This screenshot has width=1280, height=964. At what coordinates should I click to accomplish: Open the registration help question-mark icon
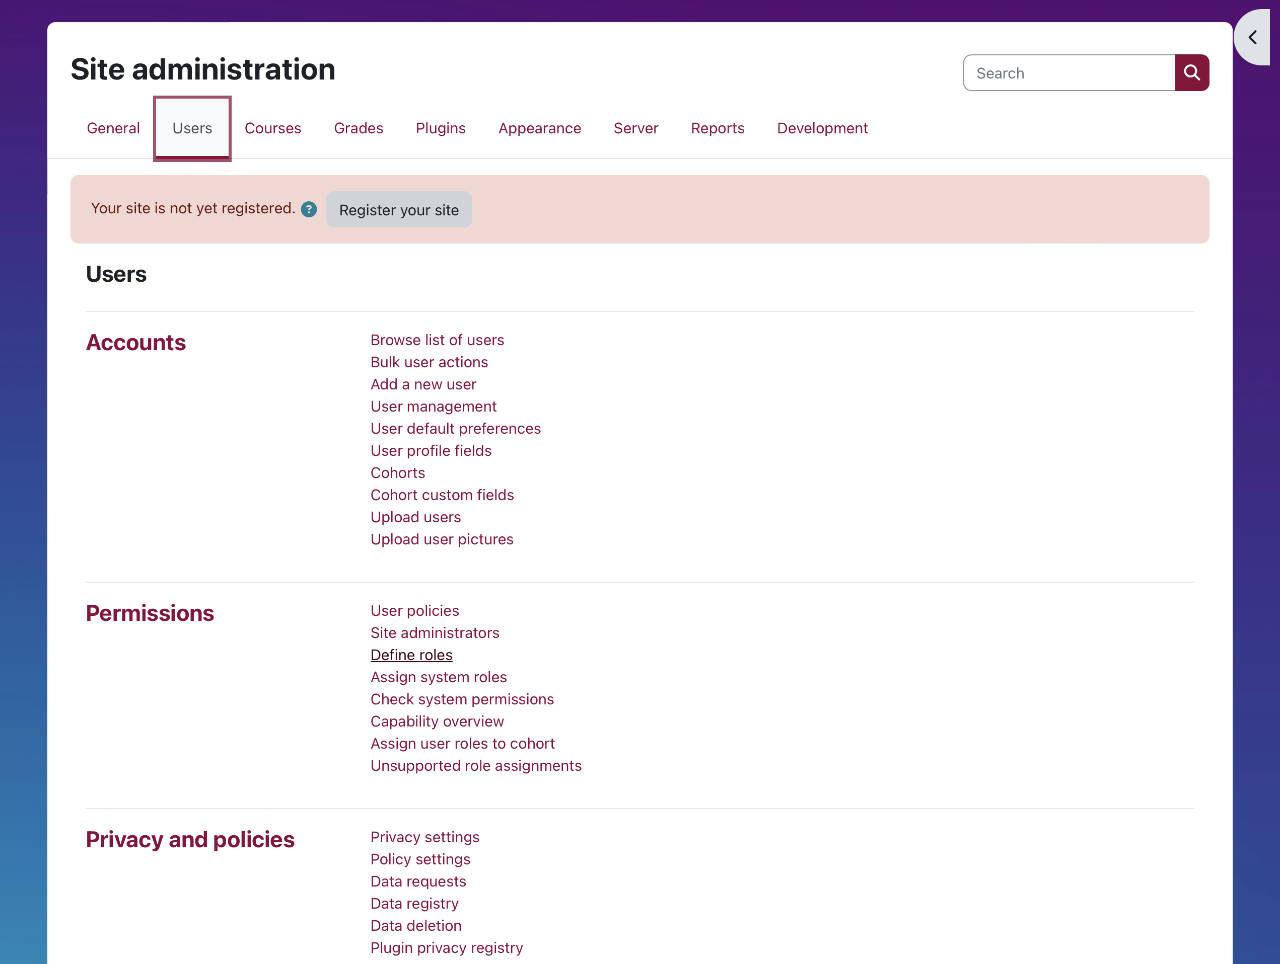click(309, 209)
